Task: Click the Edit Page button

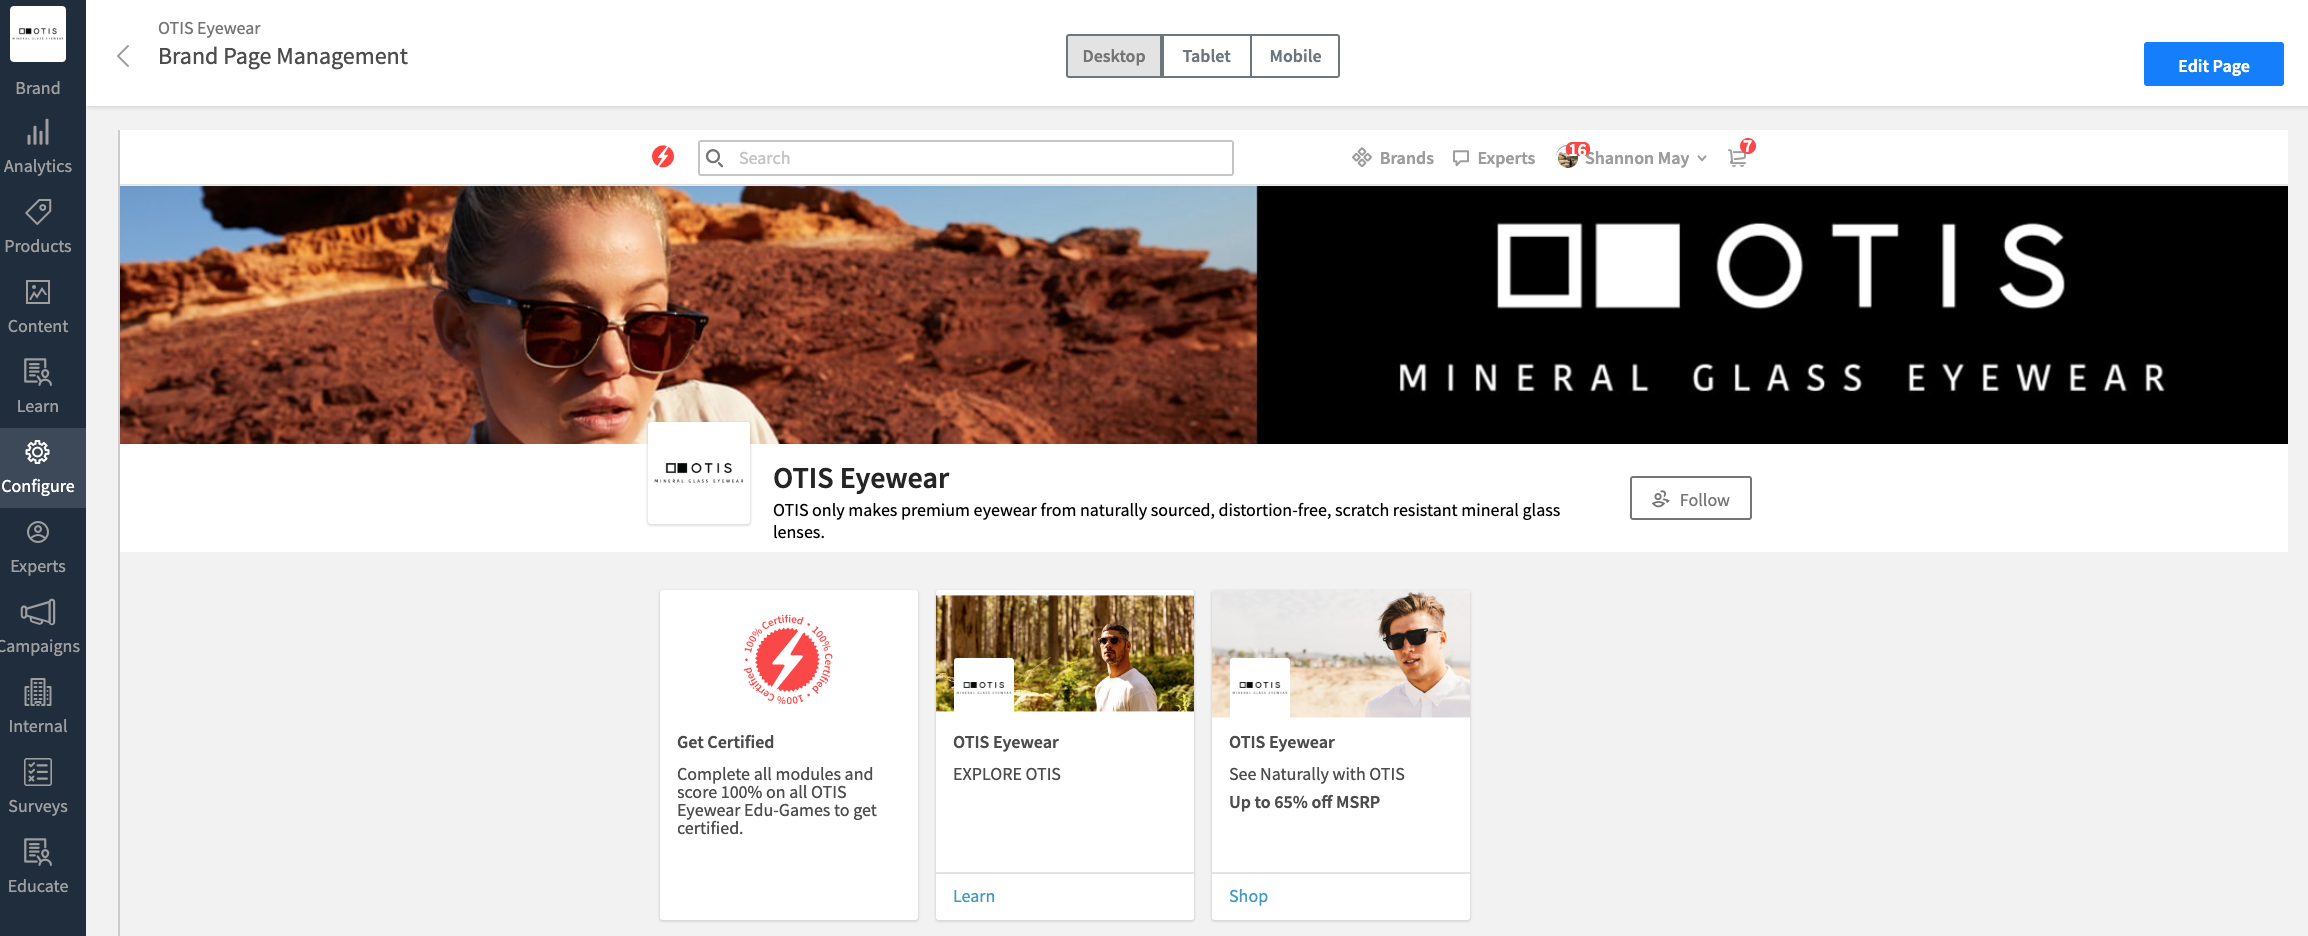Action: (x=2213, y=65)
